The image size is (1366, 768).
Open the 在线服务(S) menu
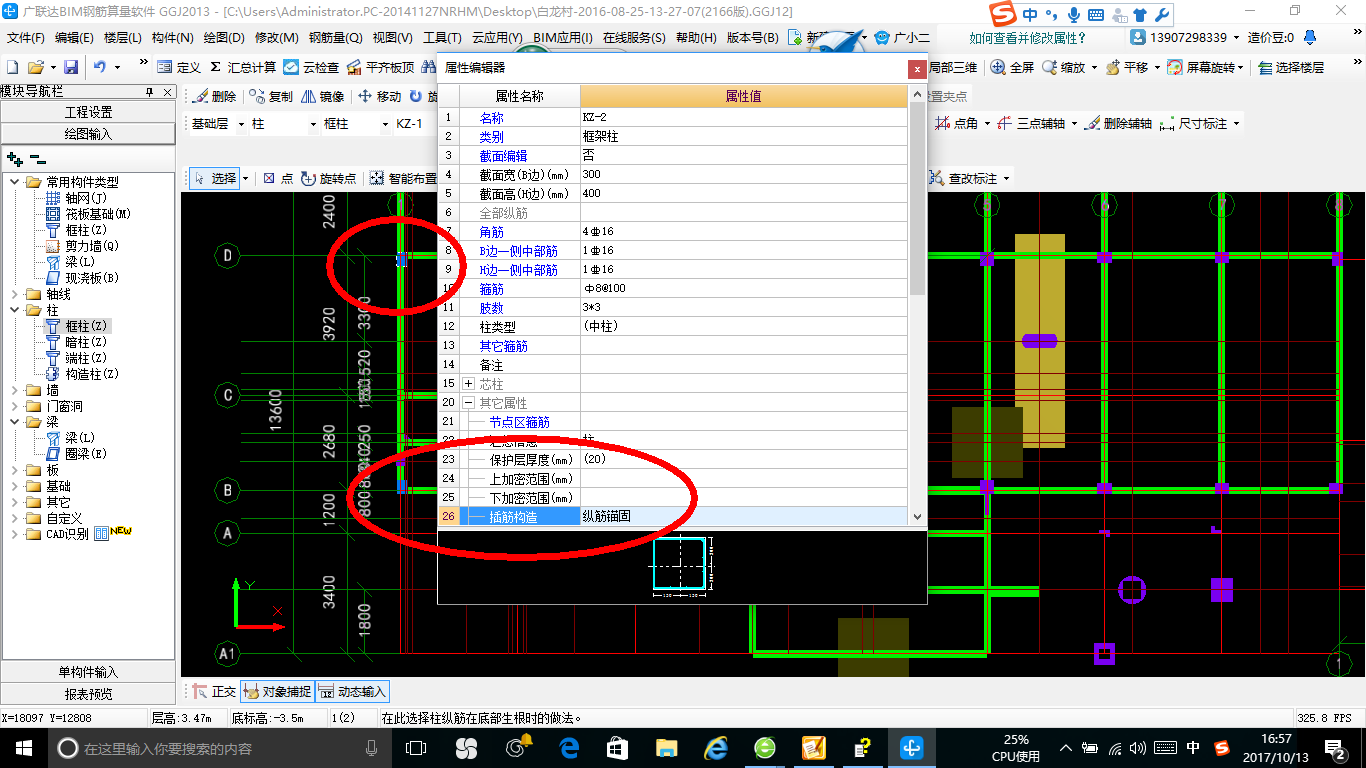pos(634,38)
